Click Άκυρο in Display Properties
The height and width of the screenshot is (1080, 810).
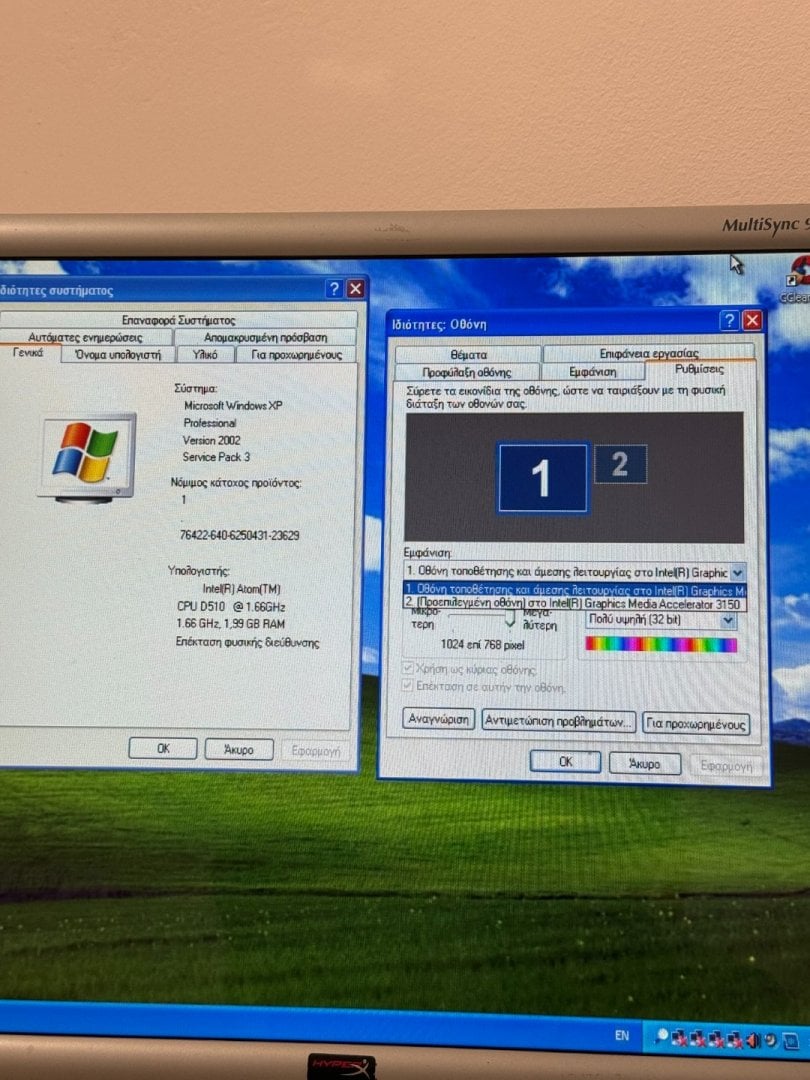click(x=644, y=763)
